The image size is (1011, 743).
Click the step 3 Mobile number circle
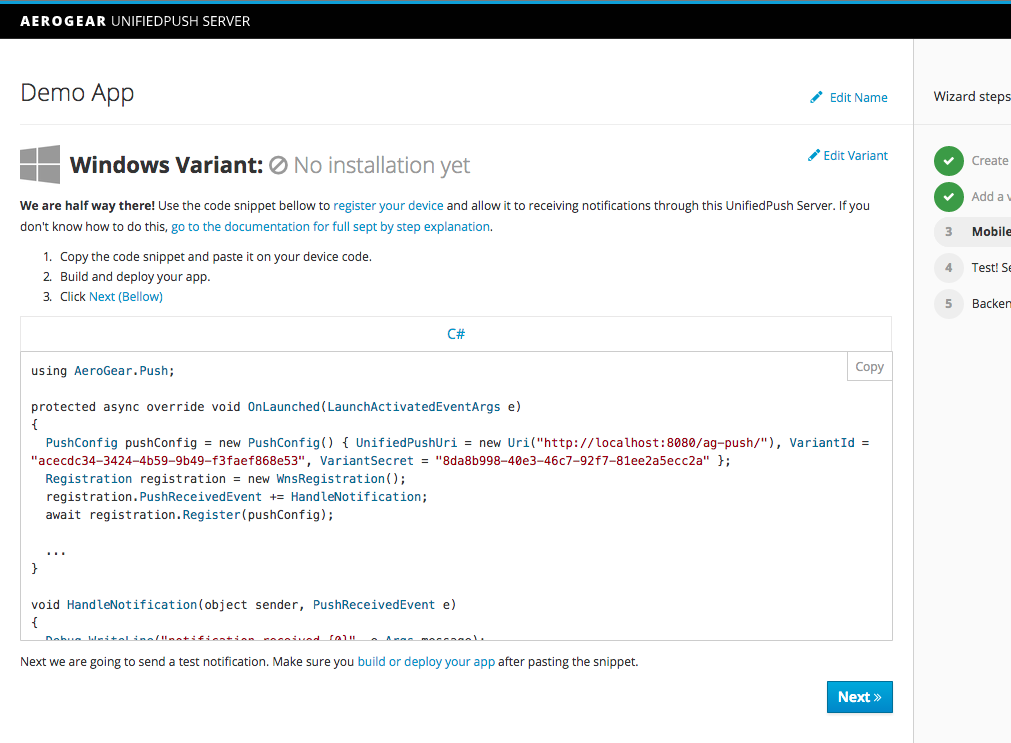[948, 231]
